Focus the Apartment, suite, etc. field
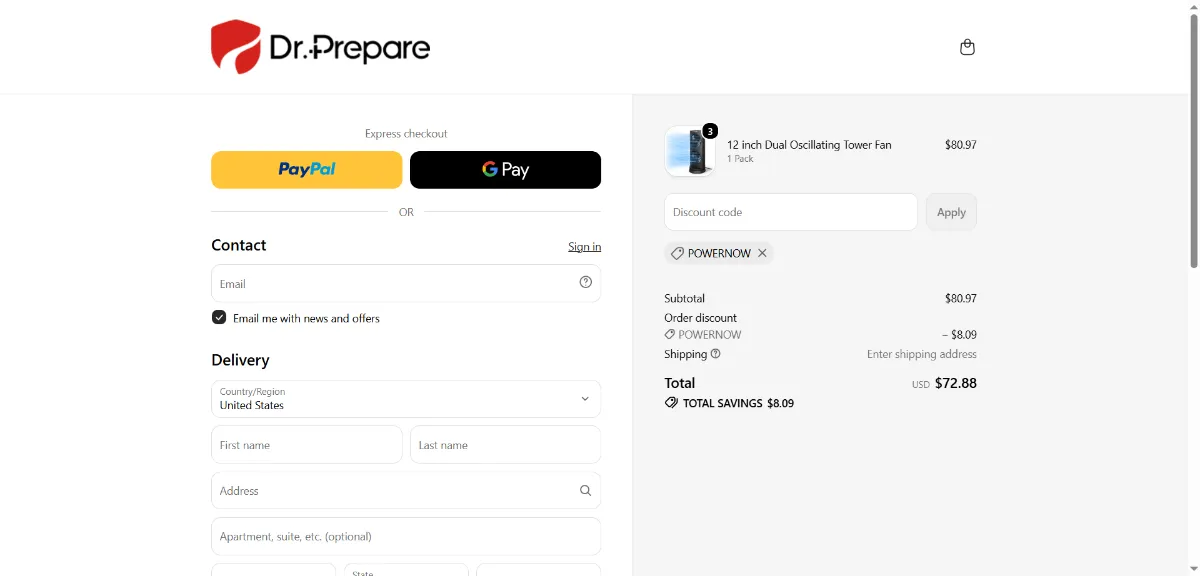The height and width of the screenshot is (576, 1200). 406,537
